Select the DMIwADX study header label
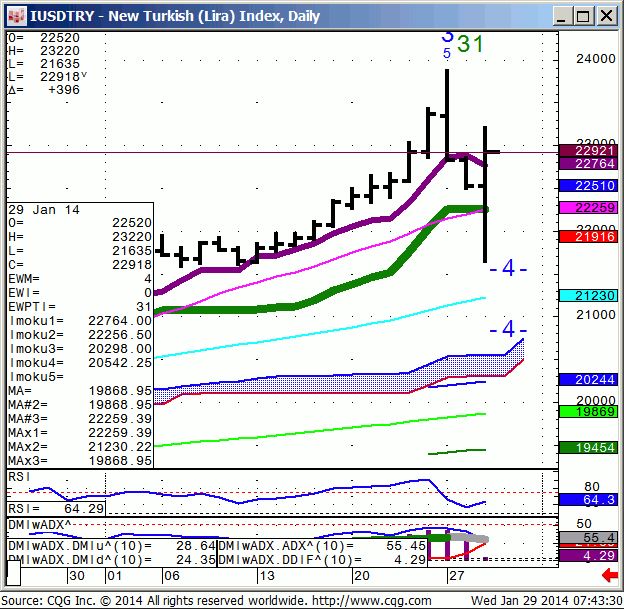 pos(39,523)
